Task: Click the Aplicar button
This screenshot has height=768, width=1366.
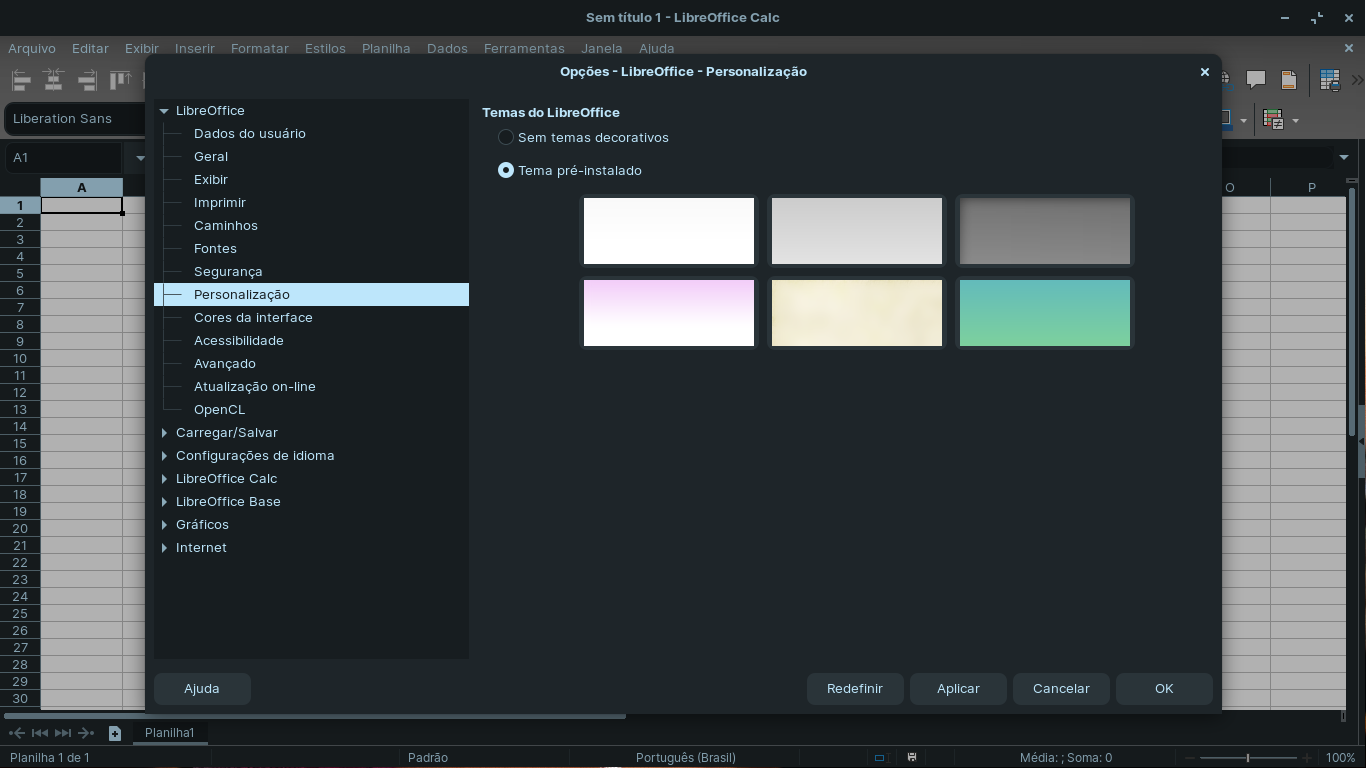Action: [x=958, y=688]
